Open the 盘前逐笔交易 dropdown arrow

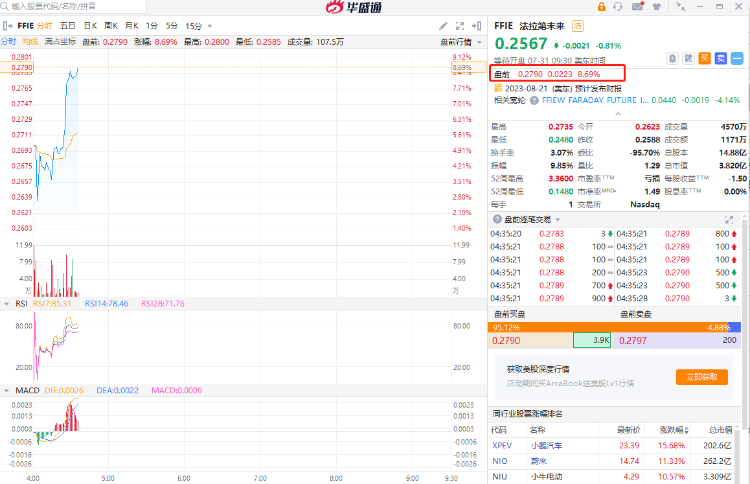click(558, 220)
